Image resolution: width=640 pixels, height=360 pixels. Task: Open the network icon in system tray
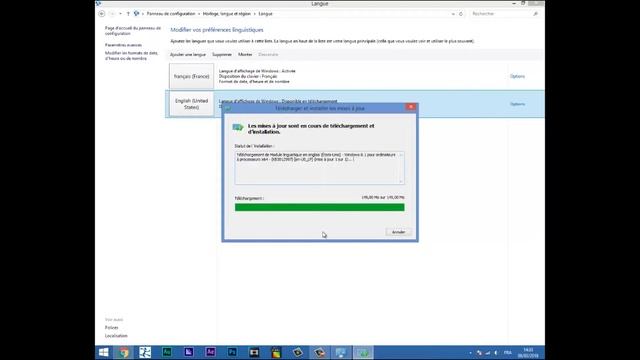coord(488,353)
